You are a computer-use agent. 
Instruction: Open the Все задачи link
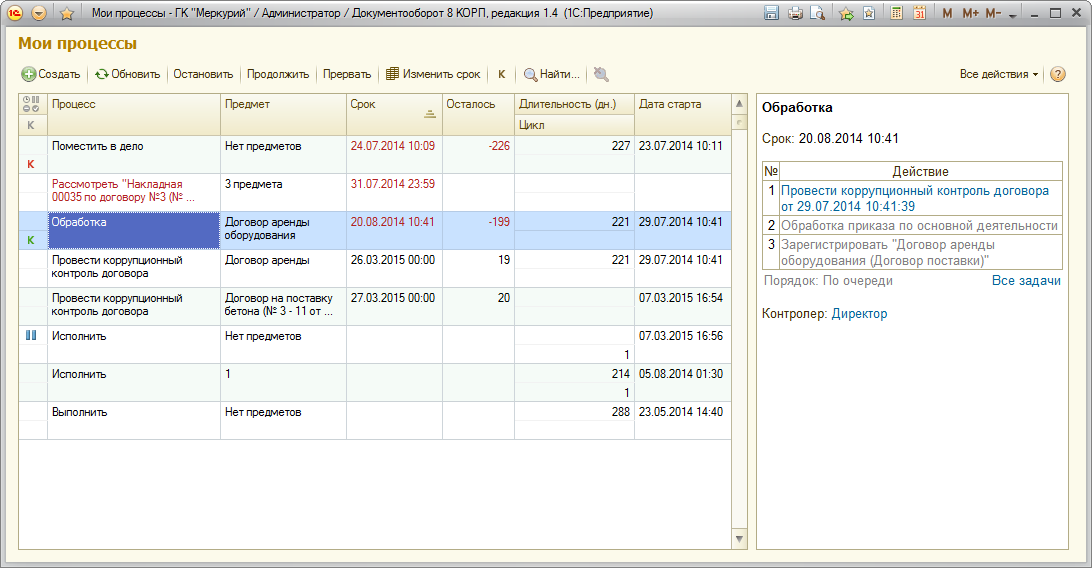(x=1026, y=281)
